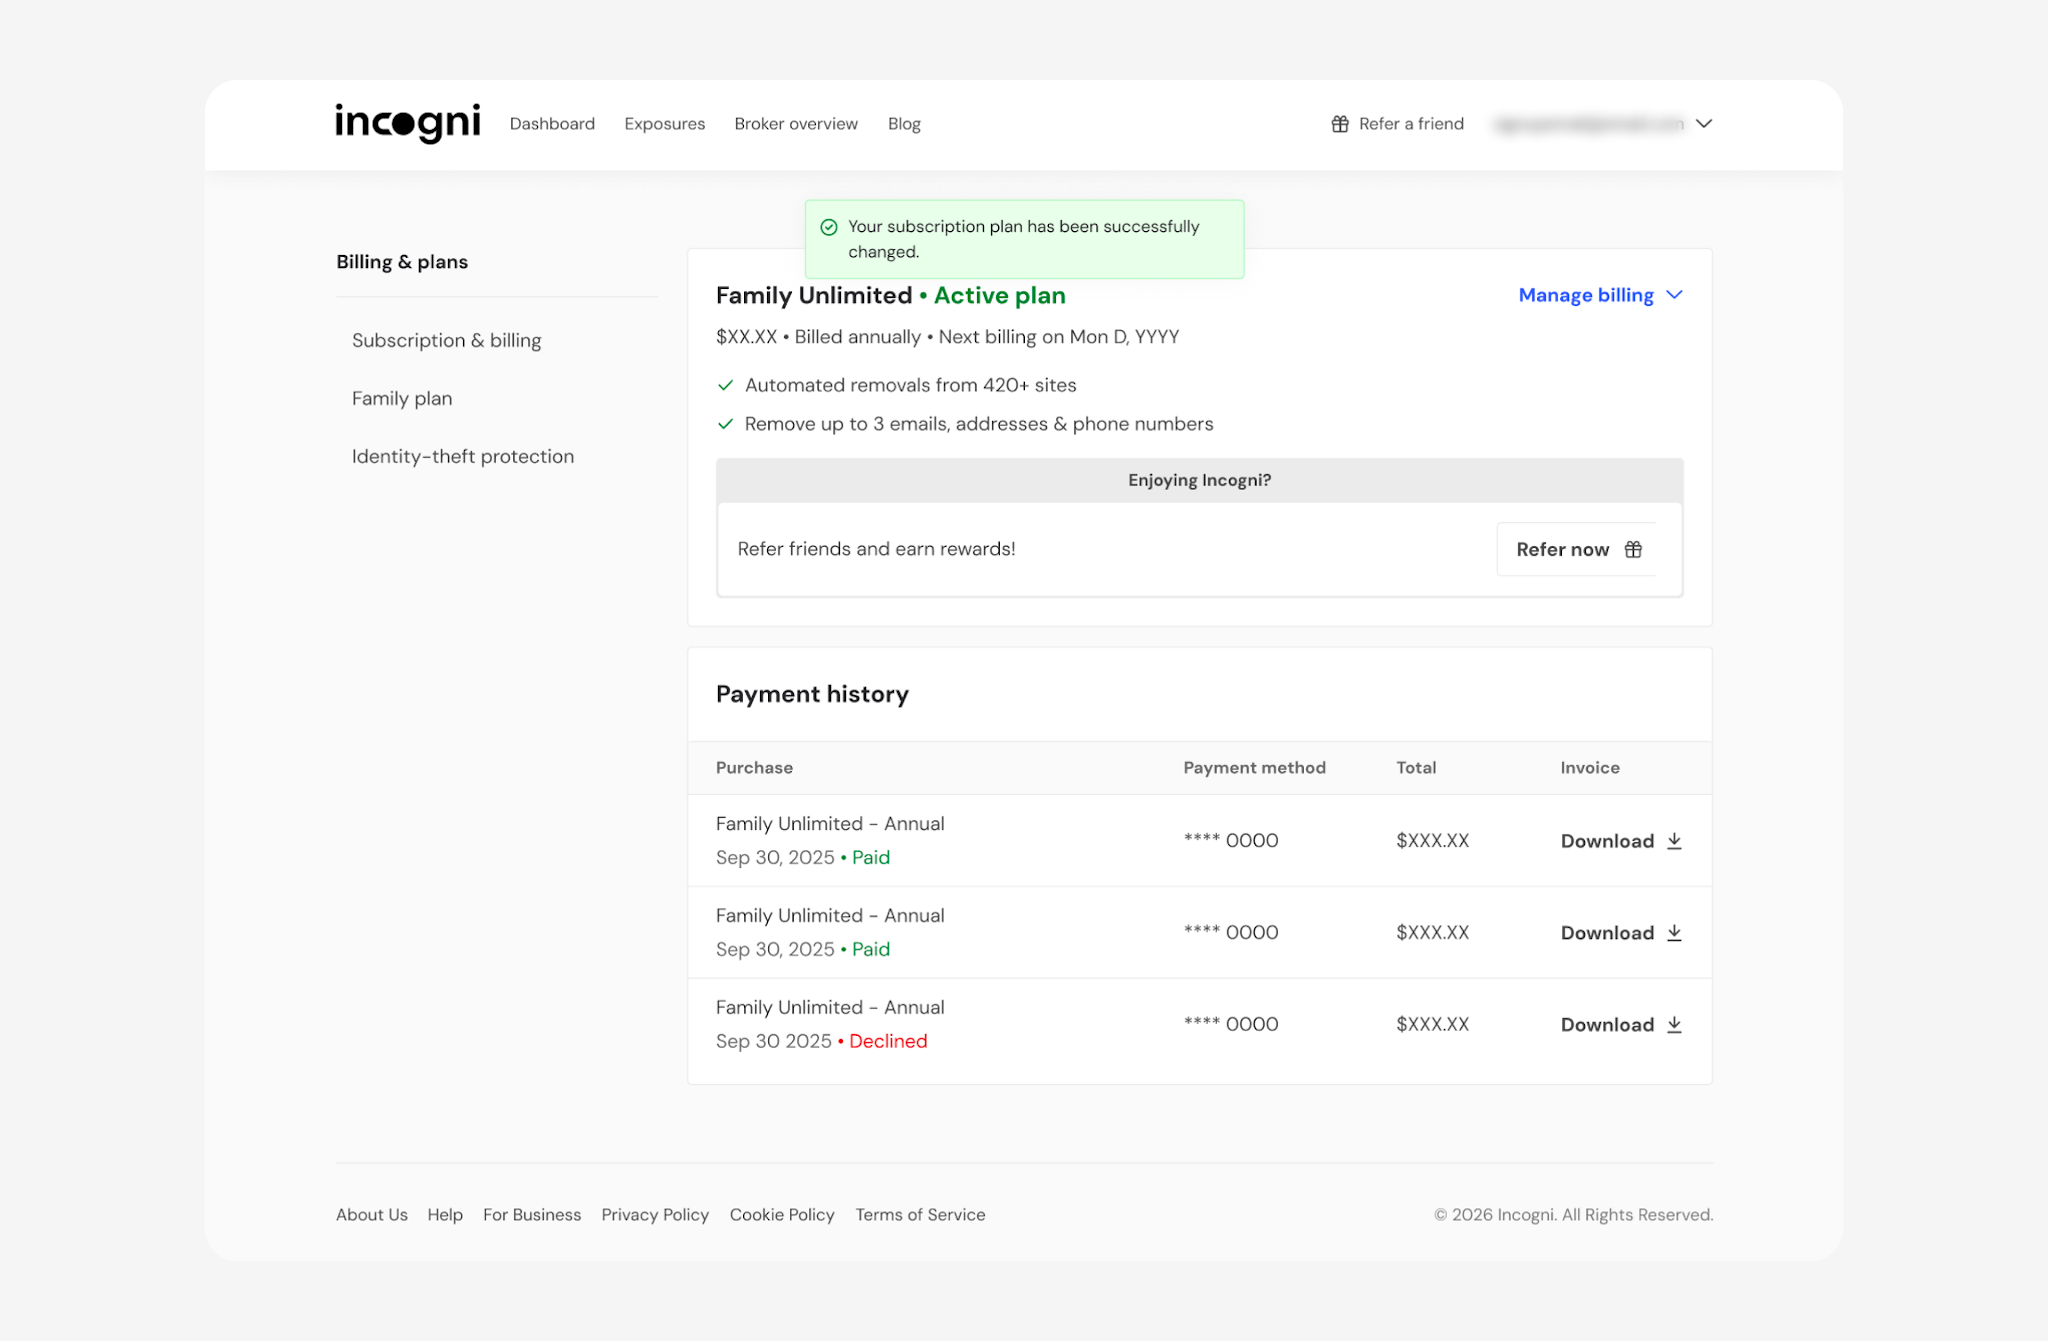
Task: Click the 'Payment method' column header
Action: [1255, 768]
